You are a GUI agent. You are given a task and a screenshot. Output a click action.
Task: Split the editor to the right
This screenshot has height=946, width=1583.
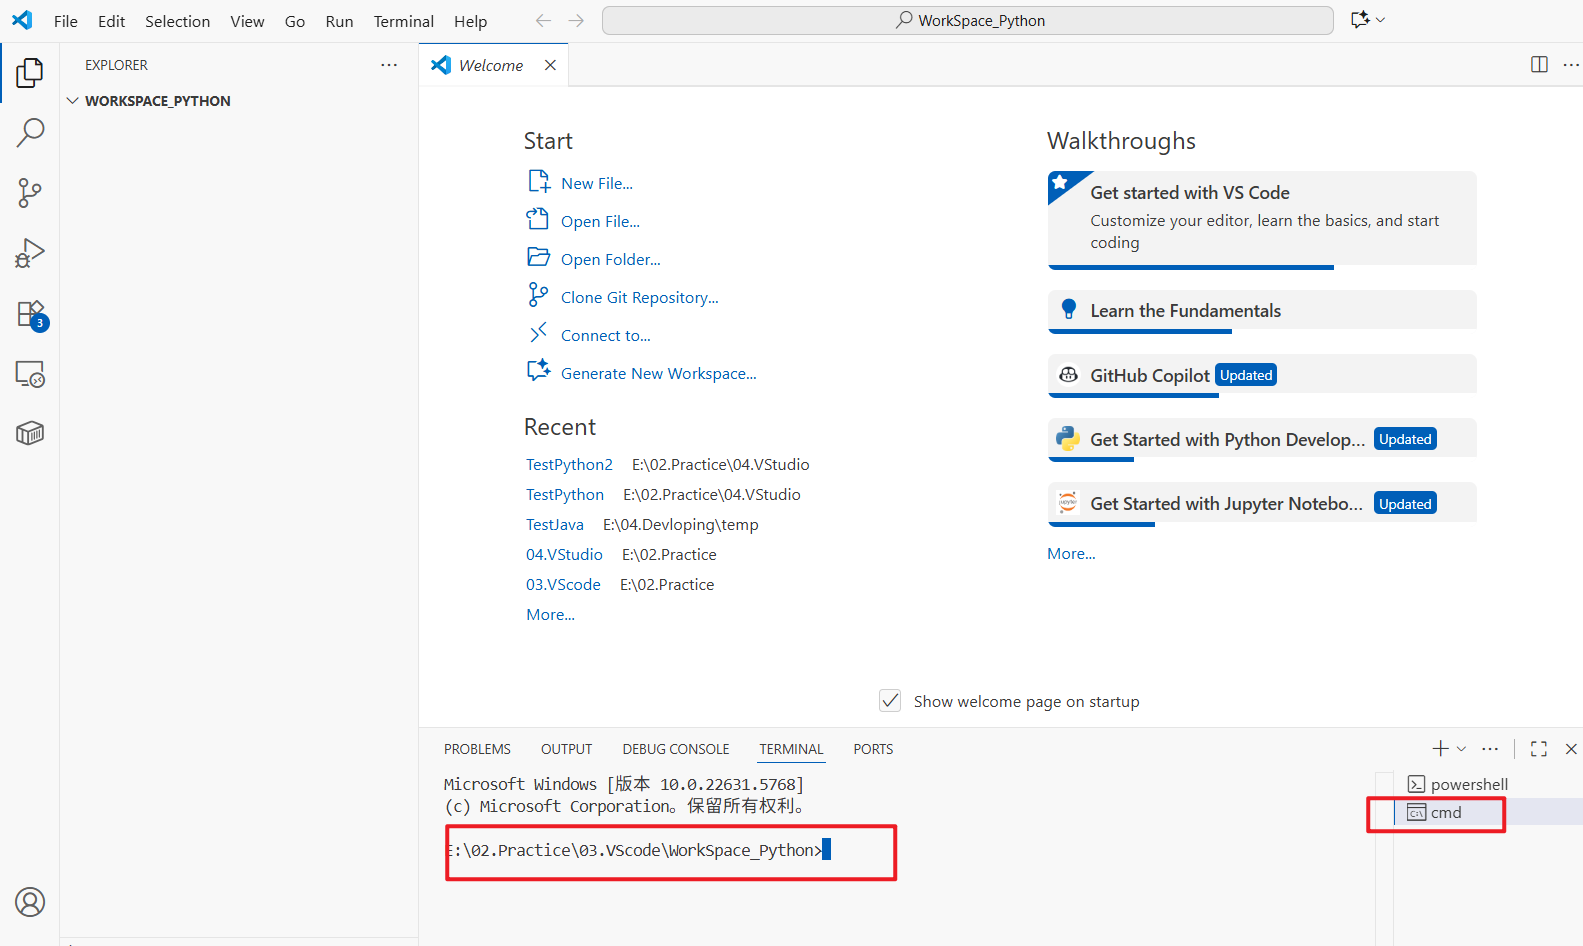(1539, 65)
